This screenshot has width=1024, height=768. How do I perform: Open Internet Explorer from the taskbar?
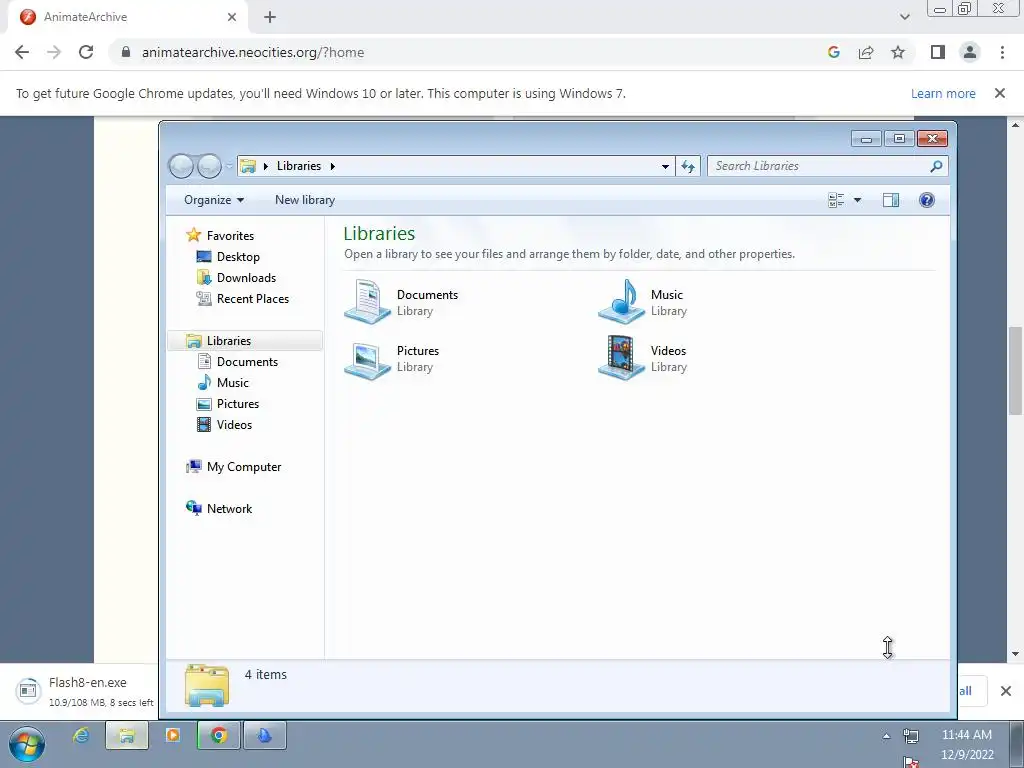pos(81,736)
